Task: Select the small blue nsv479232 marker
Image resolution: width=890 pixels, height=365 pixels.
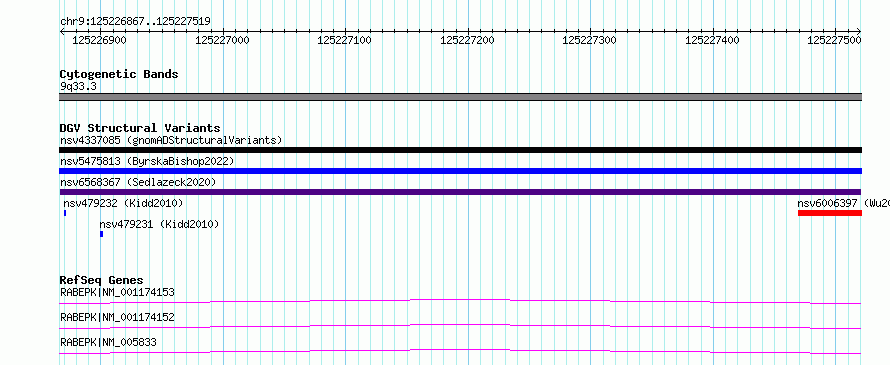Action: [65, 213]
